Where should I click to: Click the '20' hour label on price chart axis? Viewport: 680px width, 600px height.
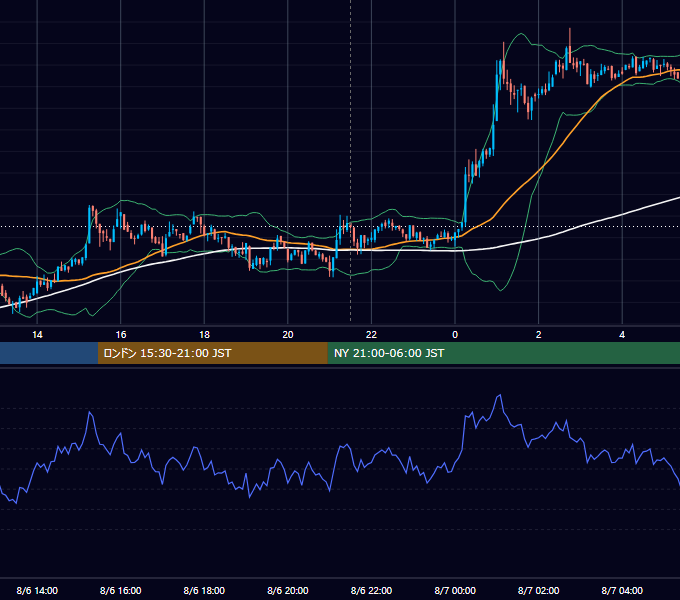(x=288, y=335)
